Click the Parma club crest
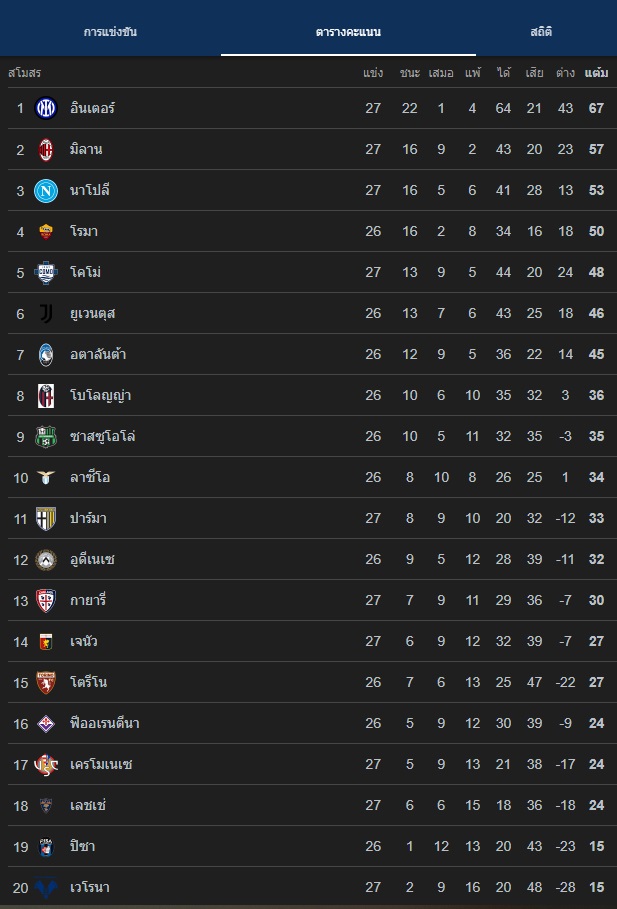 pos(46,518)
